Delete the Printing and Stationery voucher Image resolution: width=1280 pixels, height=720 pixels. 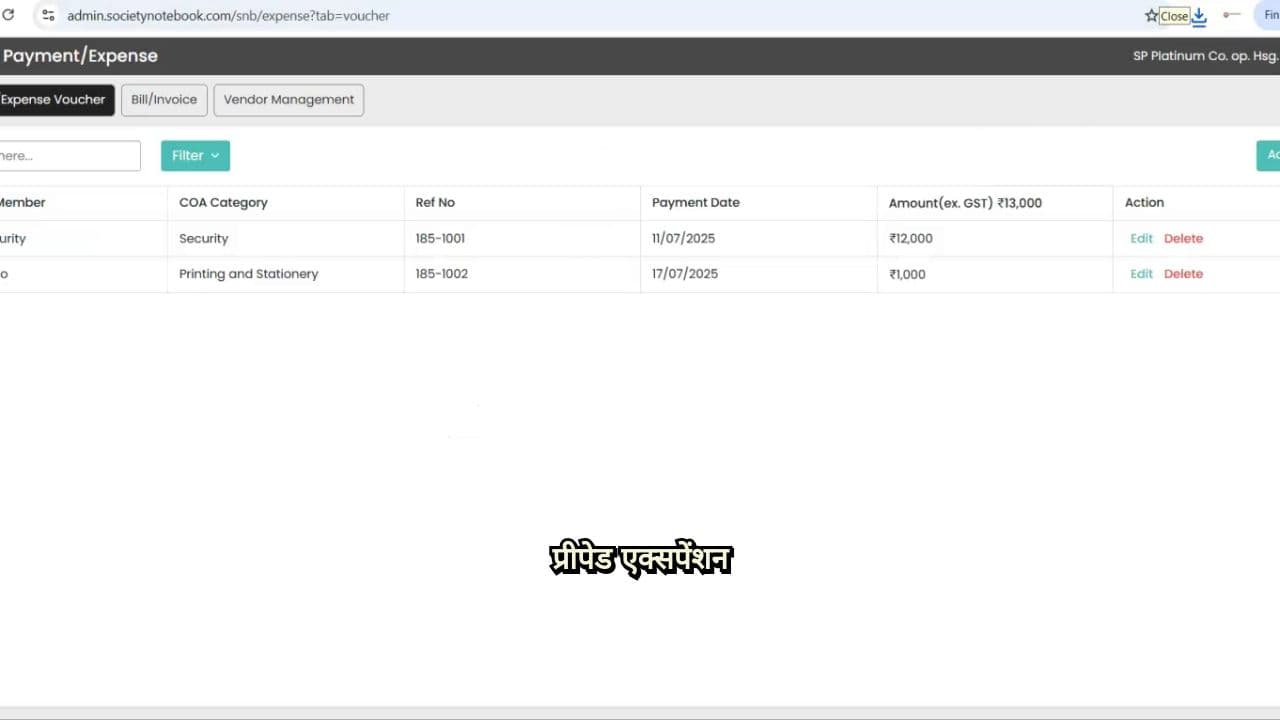coord(1183,274)
